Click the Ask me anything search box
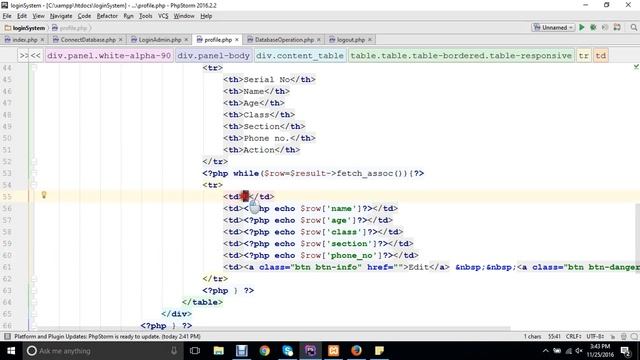 (102, 351)
